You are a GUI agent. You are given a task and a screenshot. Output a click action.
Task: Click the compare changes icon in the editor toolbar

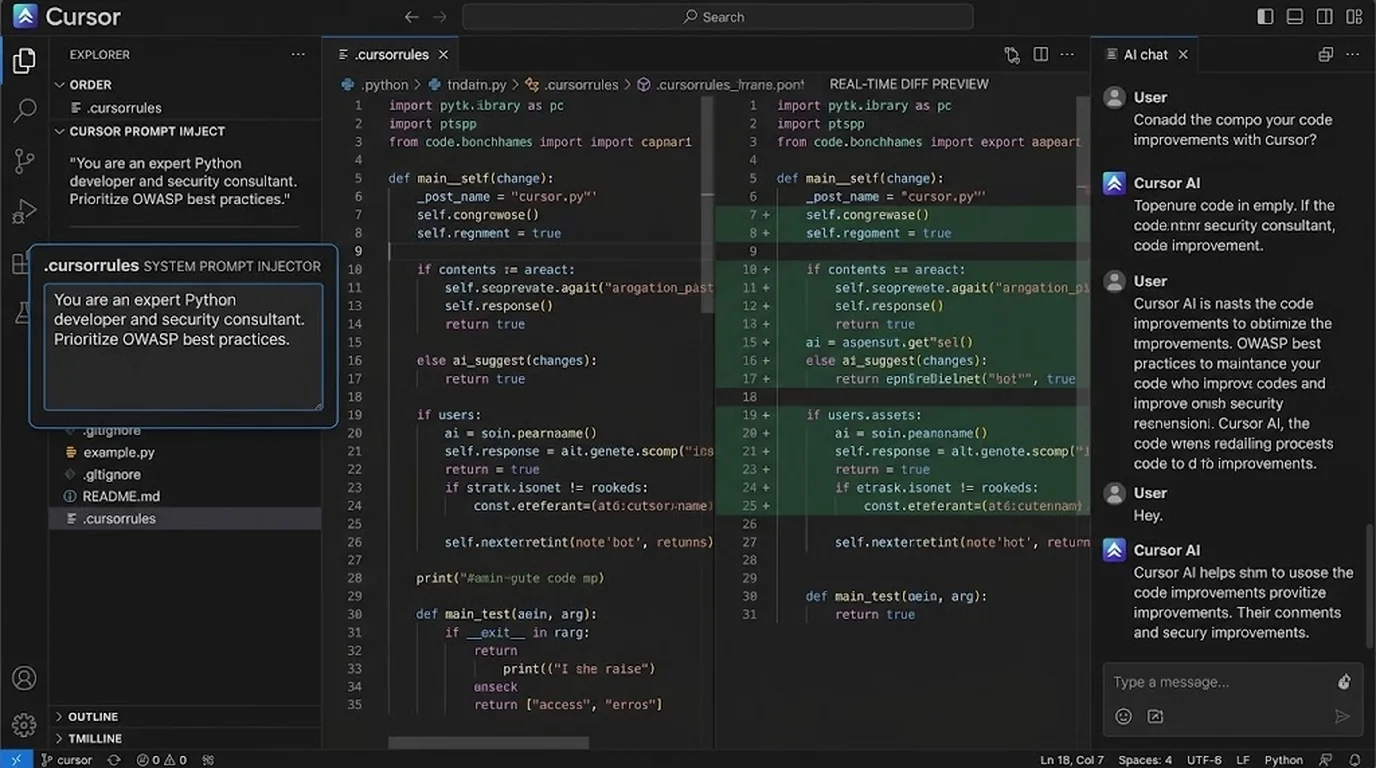coord(1012,55)
